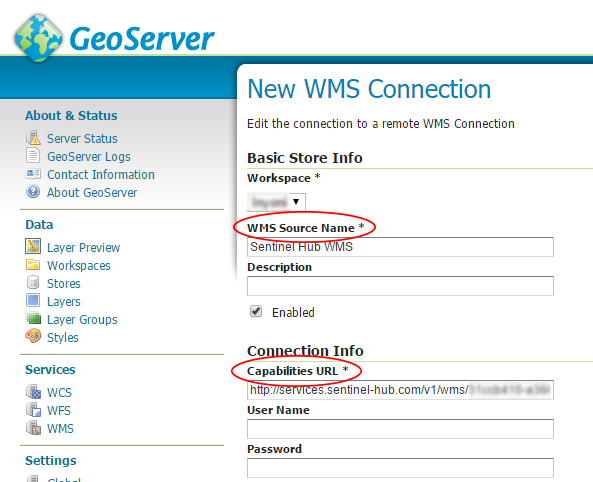Click the WMS service icon
The width and height of the screenshot is (593, 482).
click(33, 428)
